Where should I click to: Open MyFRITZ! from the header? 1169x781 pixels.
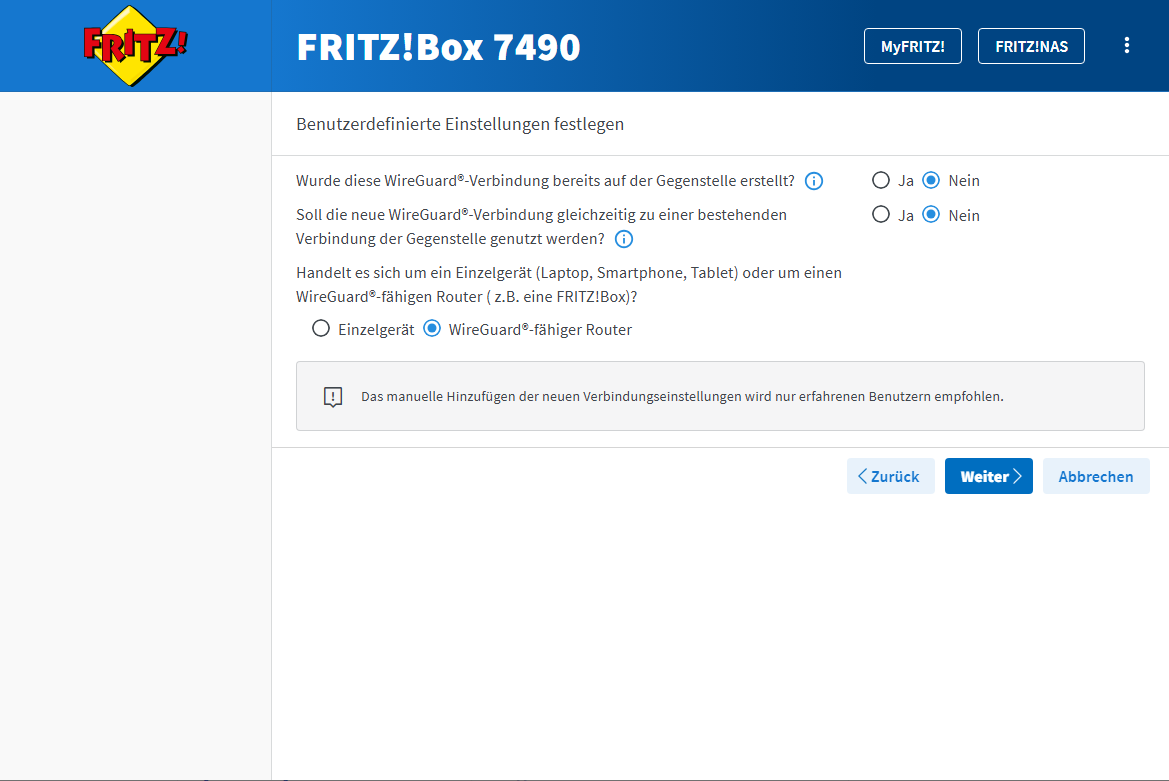pos(912,47)
